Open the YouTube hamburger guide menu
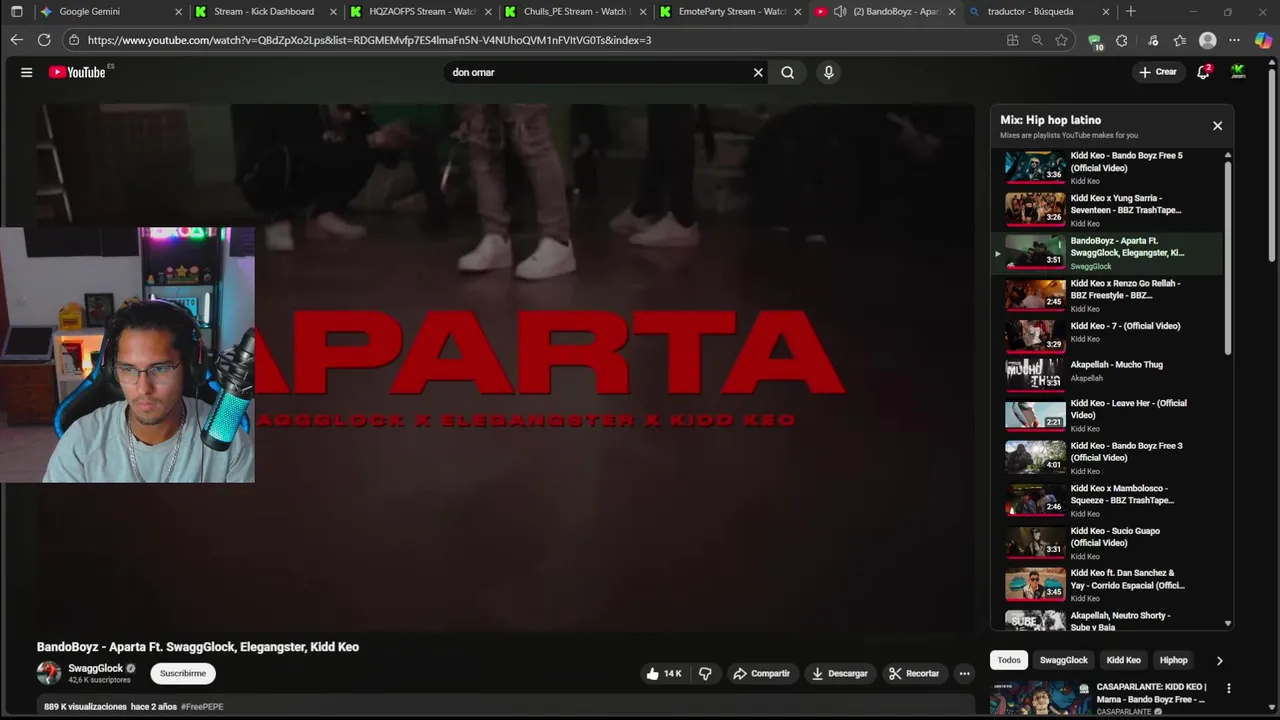This screenshot has width=1280, height=720. point(27,72)
